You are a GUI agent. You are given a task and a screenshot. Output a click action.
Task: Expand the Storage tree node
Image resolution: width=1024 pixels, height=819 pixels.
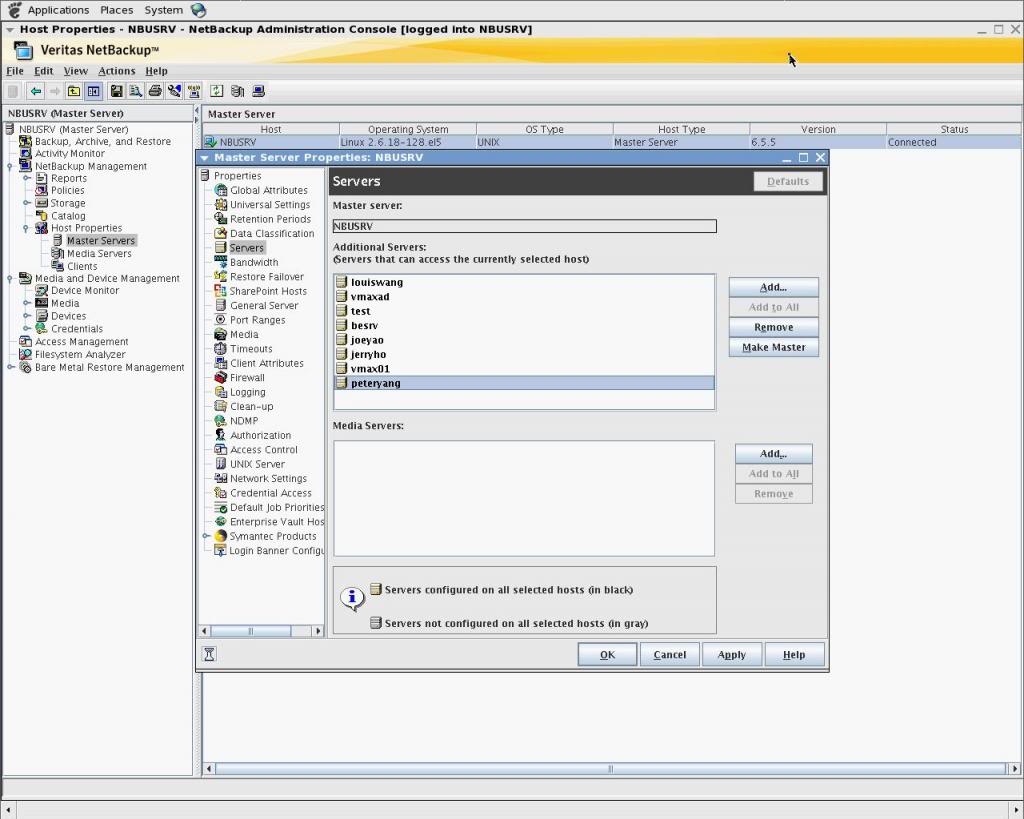coord(27,203)
